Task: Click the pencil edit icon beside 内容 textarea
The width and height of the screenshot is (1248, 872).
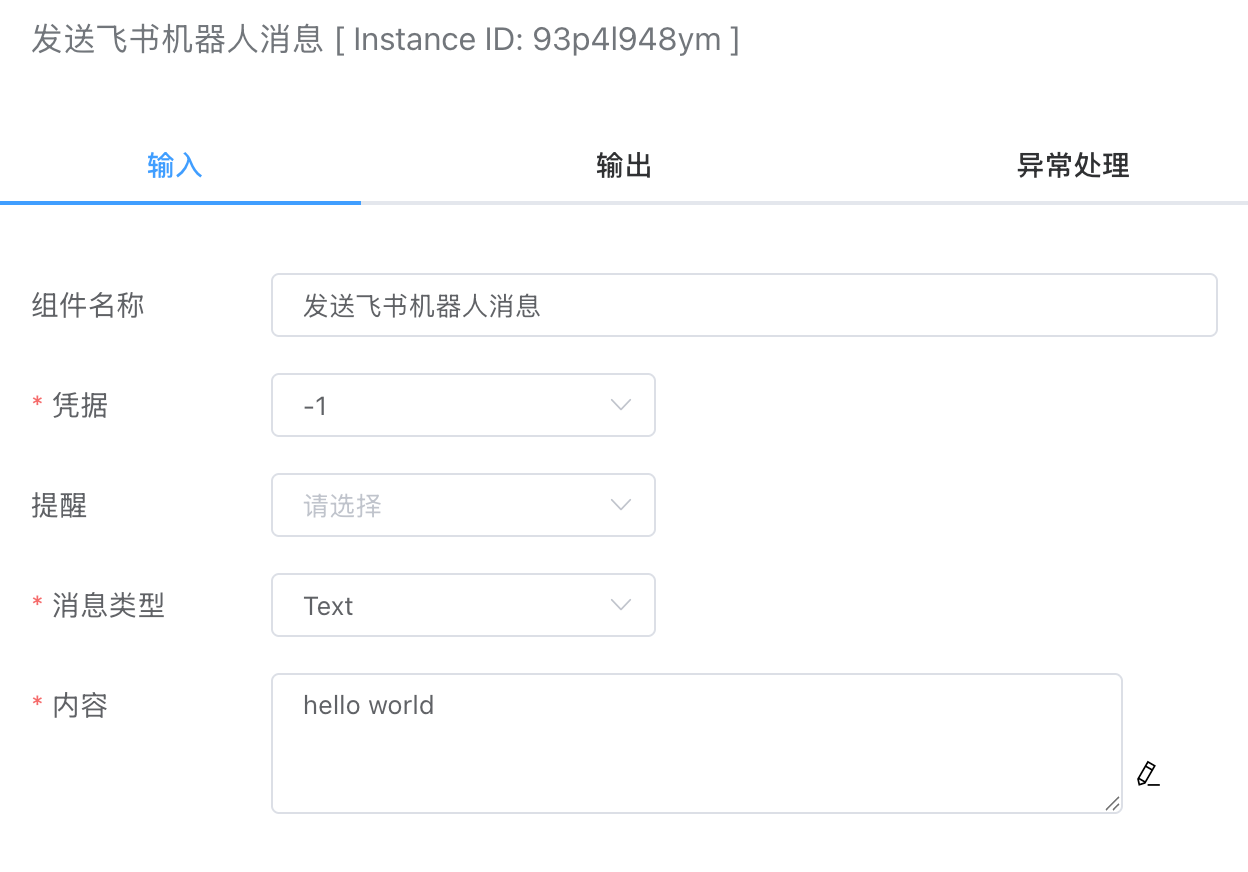Action: coord(1147,773)
